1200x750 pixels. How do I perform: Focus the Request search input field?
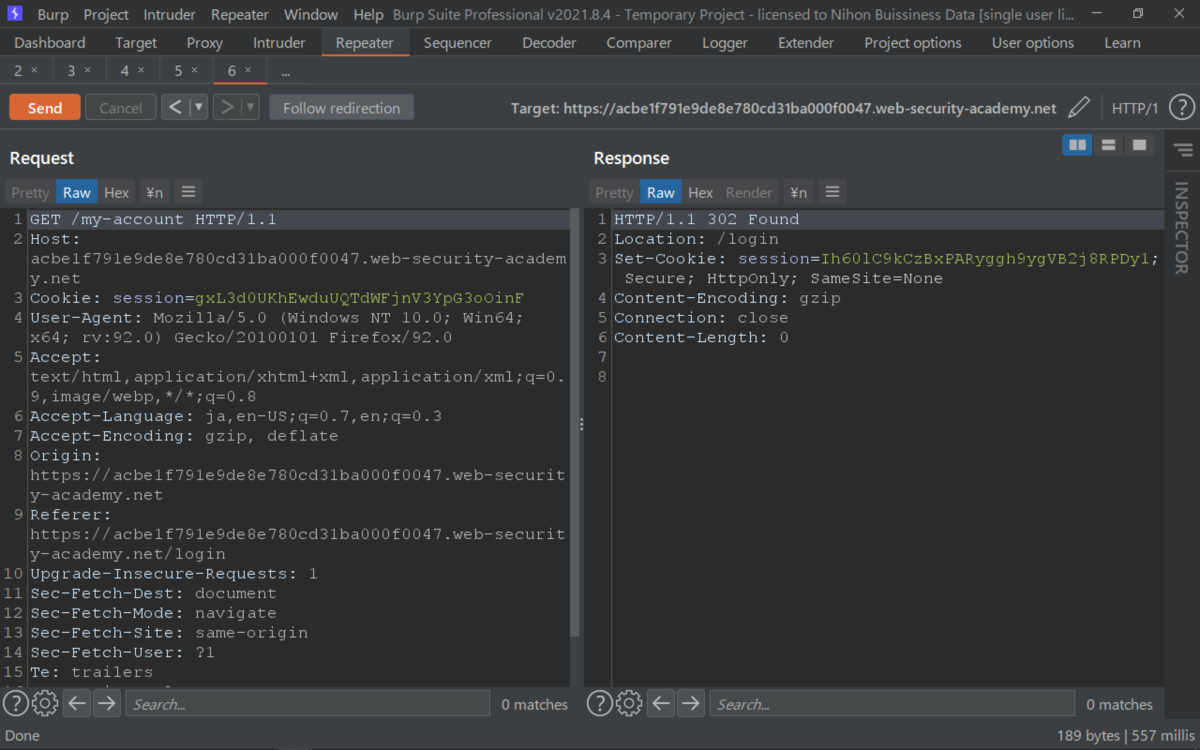coord(307,704)
